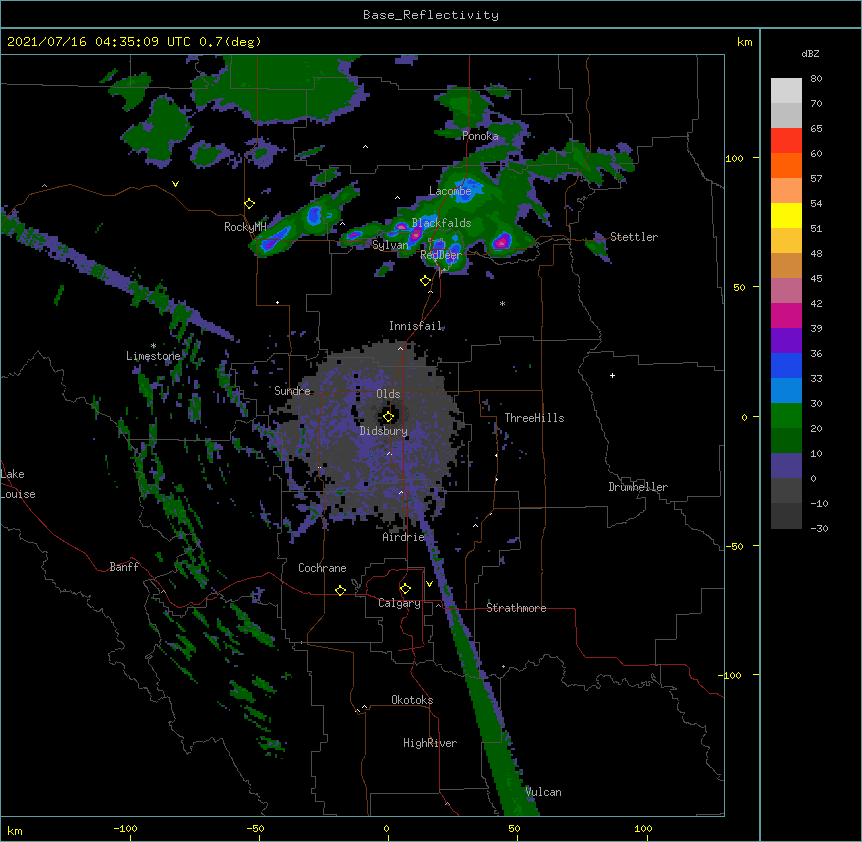Pick the magenta 39-42 dBZ legend swatch
This screenshot has height=842, width=862.
tap(786, 315)
